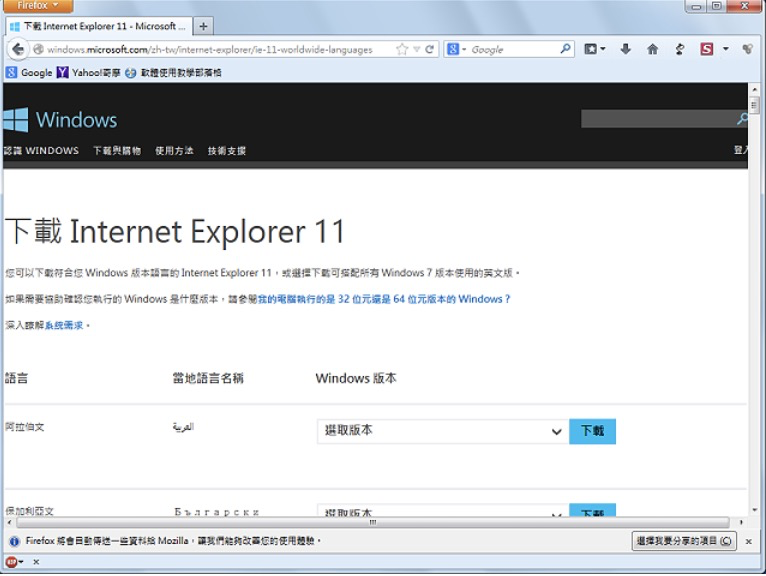
Task: Open the 使用方法 nav menu
Action: [x=174, y=150]
